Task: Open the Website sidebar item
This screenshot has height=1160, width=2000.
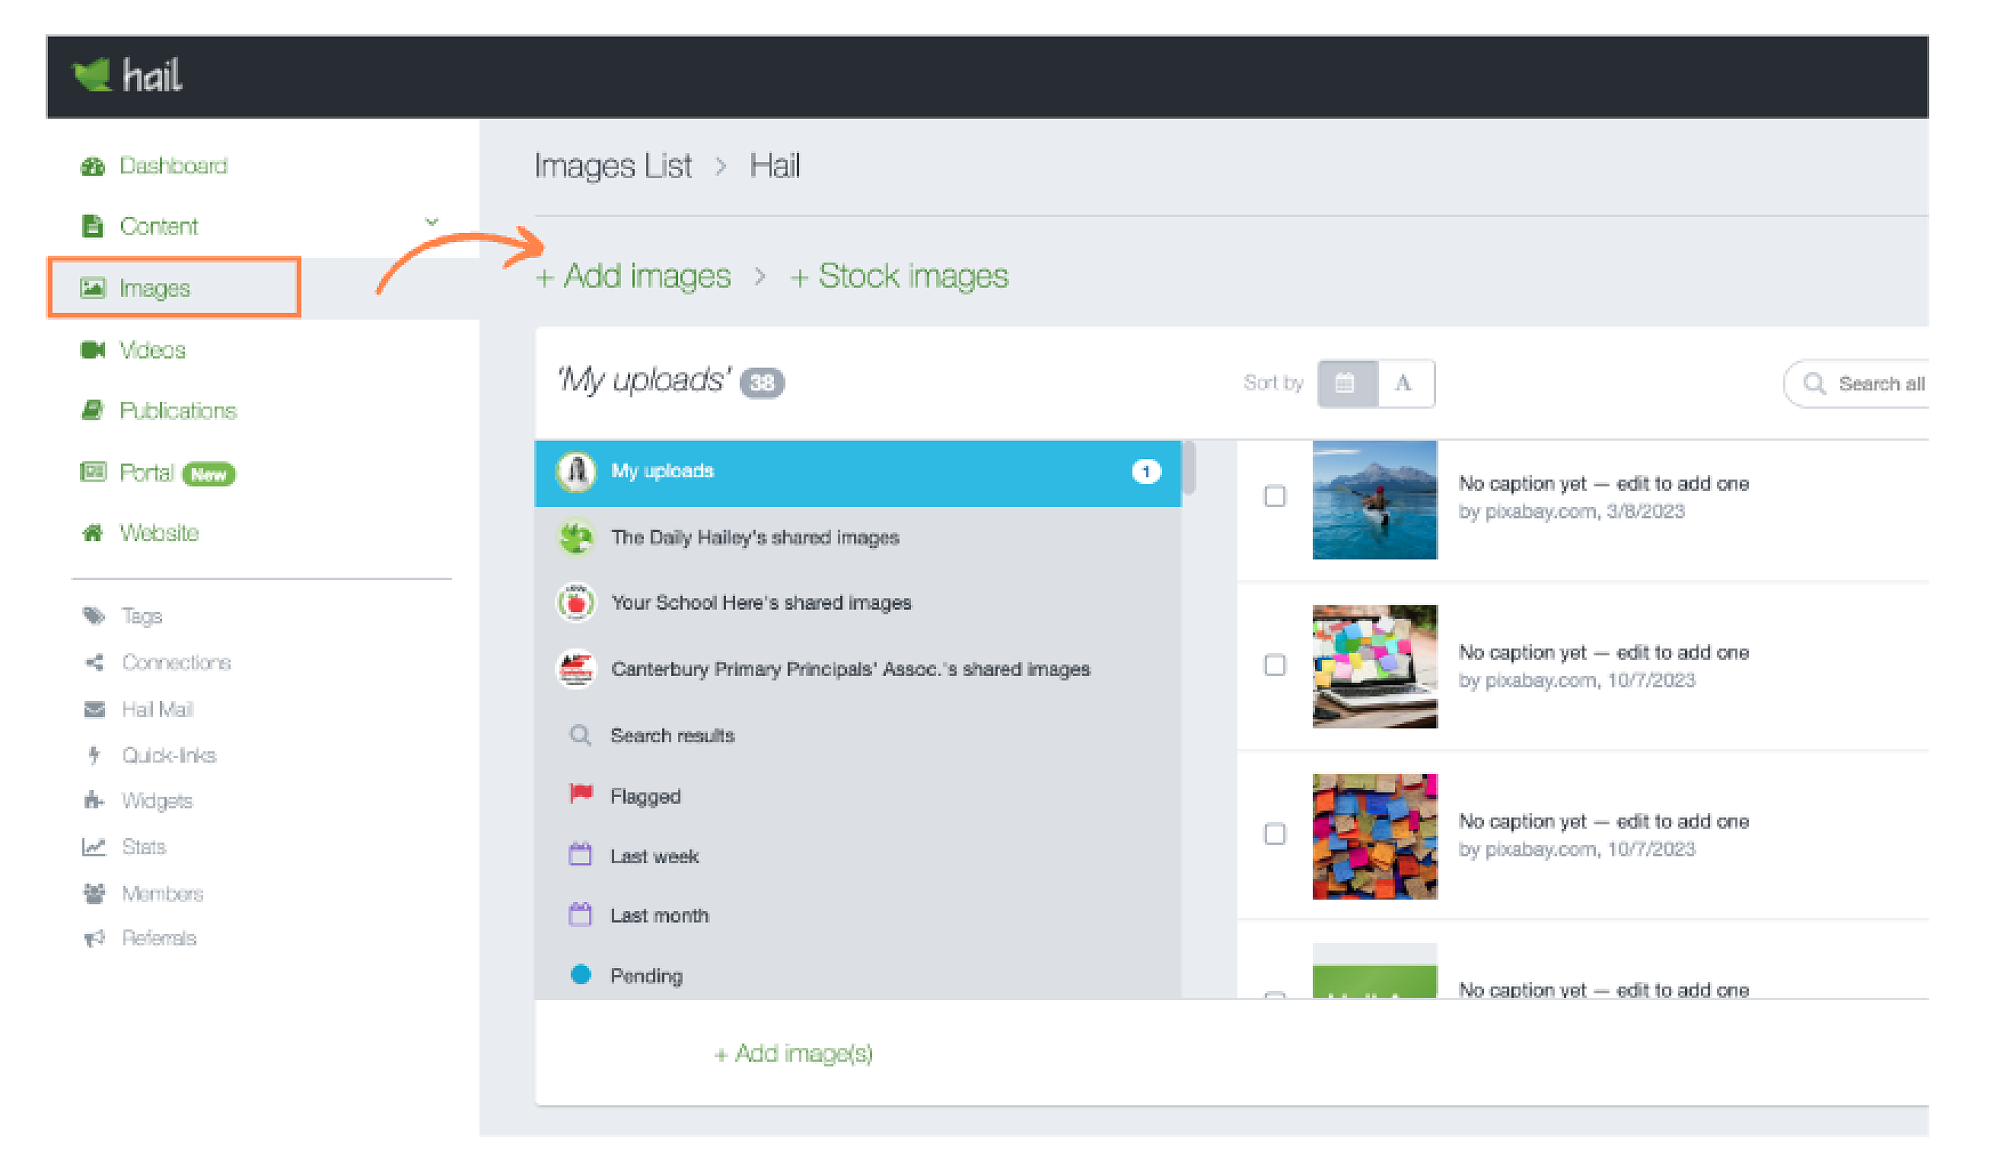Action: (x=158, y=533)
